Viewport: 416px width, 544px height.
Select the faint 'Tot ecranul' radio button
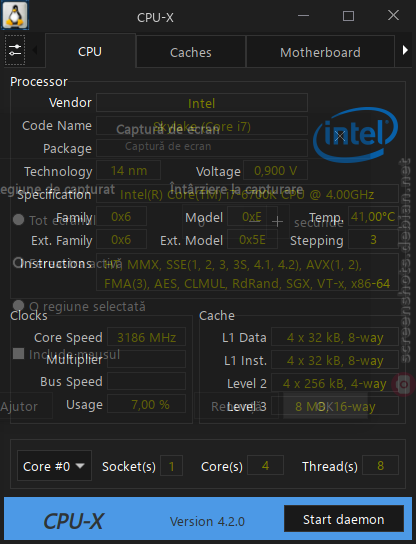pos(18,220)
